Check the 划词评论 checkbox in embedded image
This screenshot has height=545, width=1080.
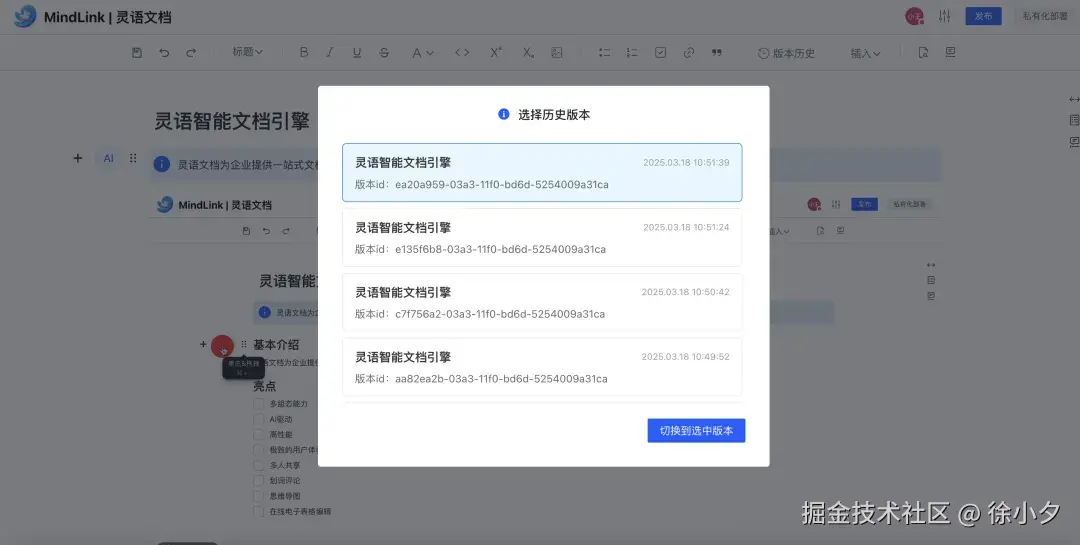click(x=259, y=480)
